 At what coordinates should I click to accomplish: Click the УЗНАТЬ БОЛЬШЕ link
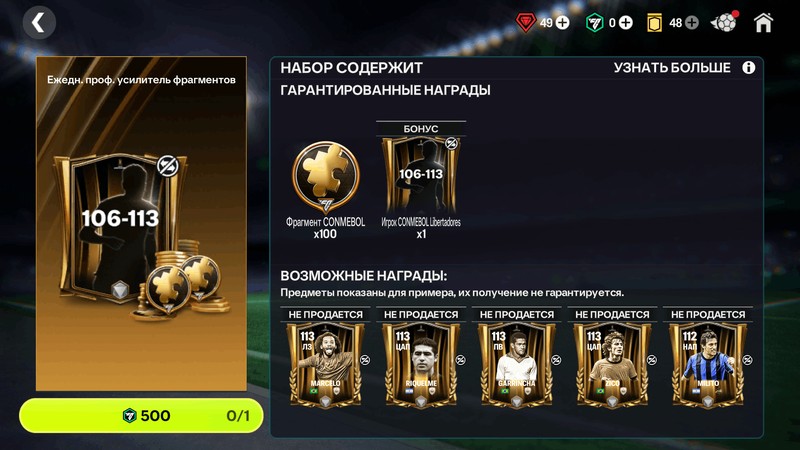672,68
